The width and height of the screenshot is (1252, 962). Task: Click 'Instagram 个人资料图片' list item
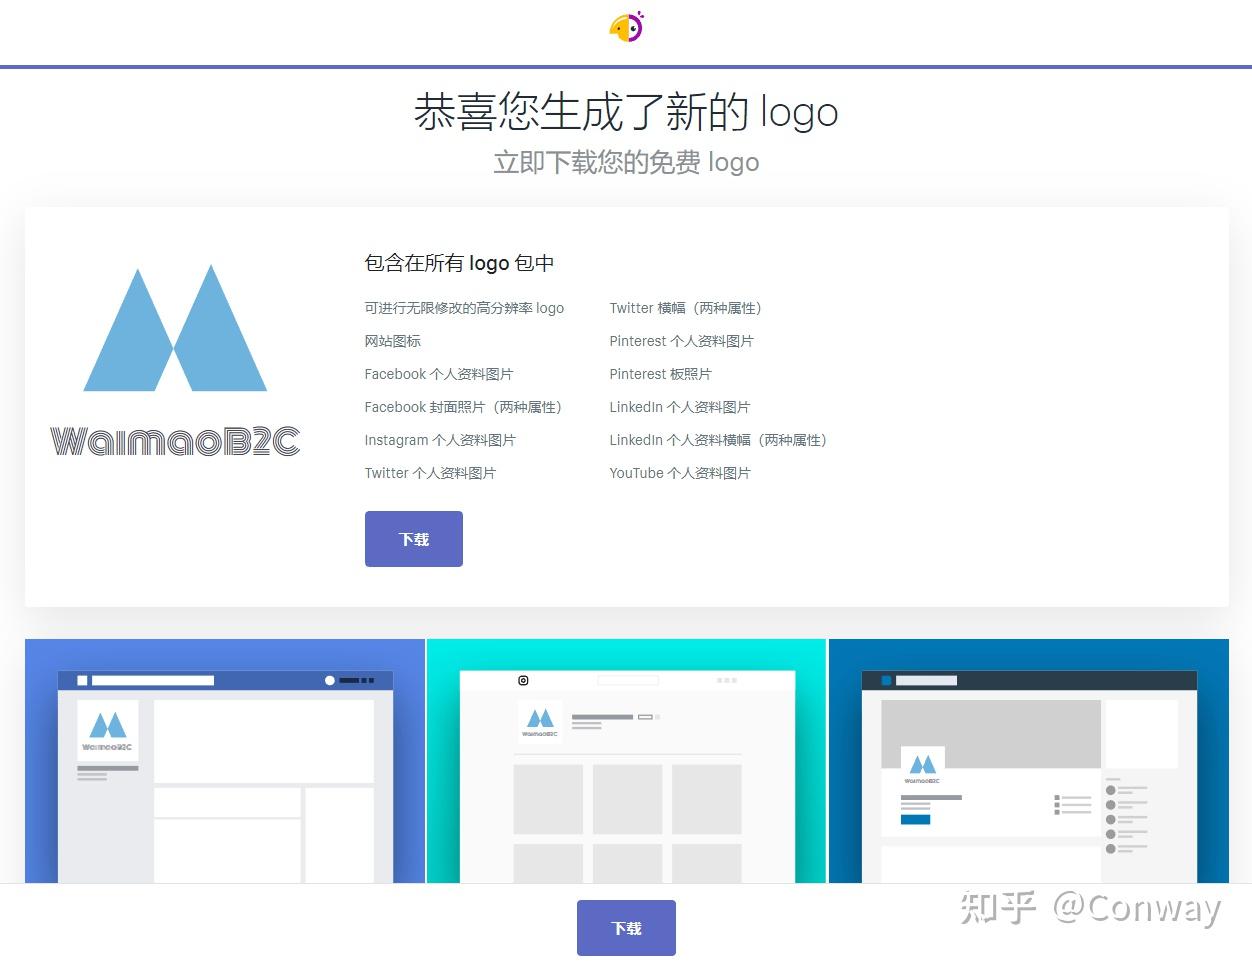(x=440, y=440)
